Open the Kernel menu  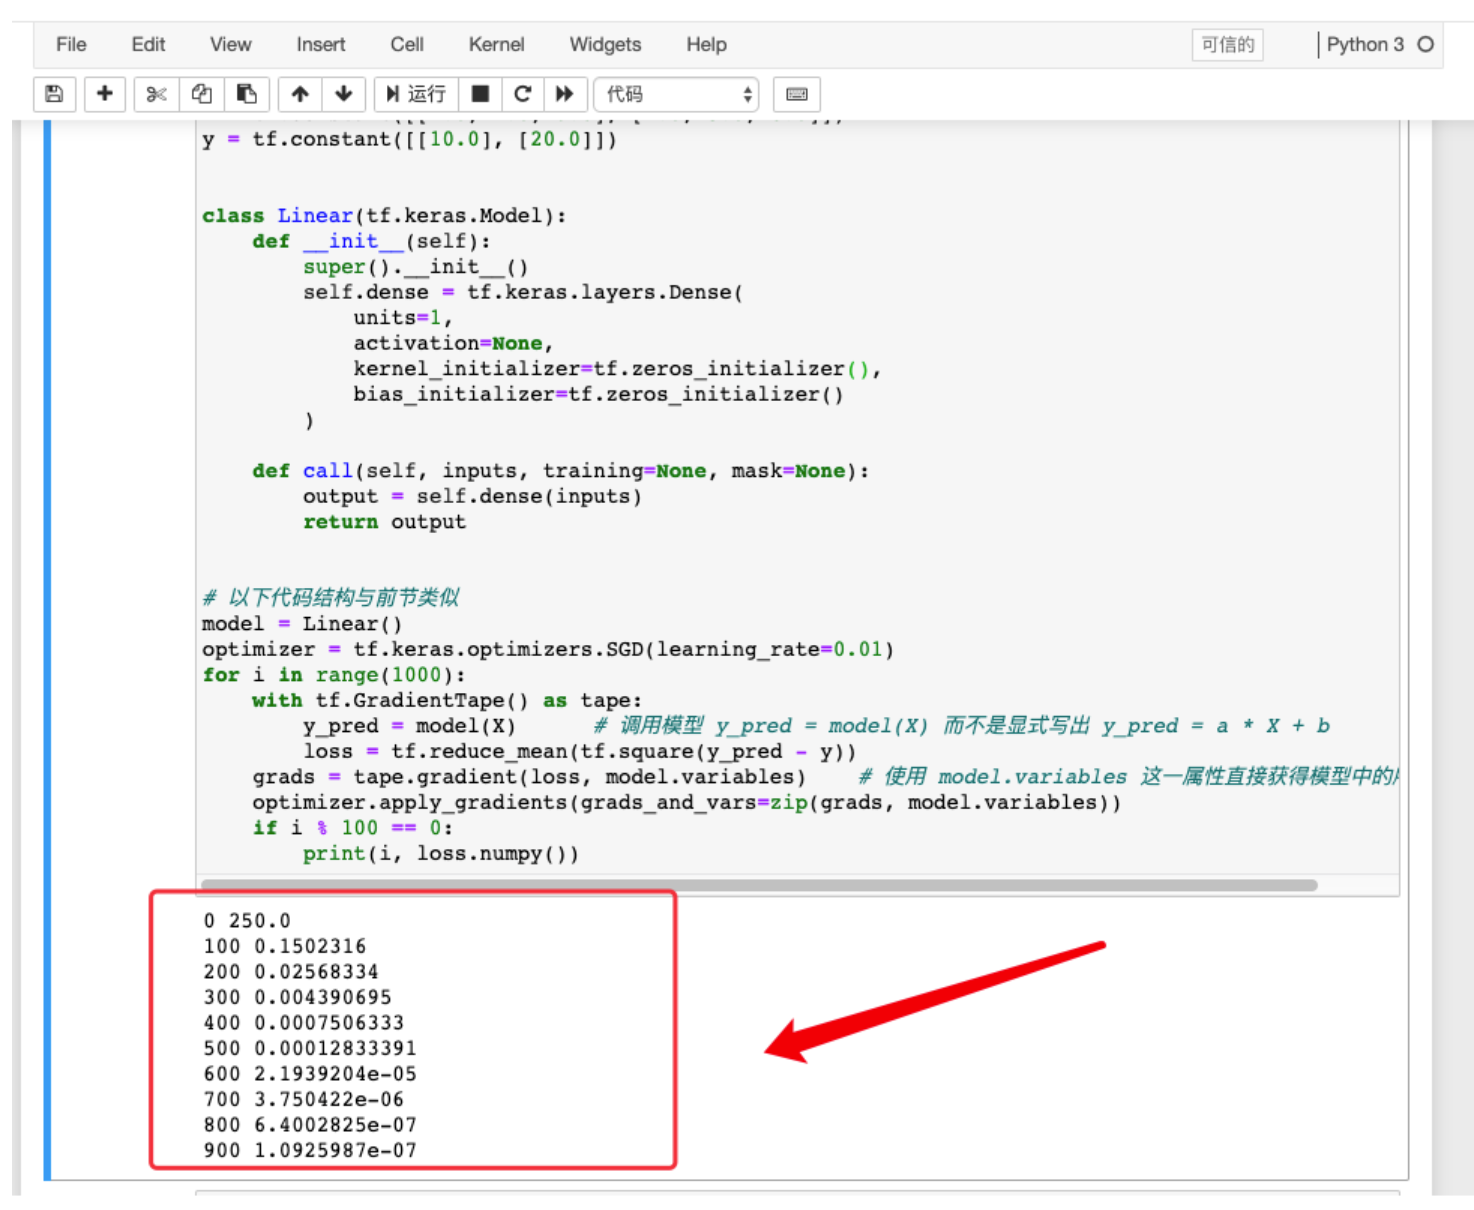click(x=496, y=44)
